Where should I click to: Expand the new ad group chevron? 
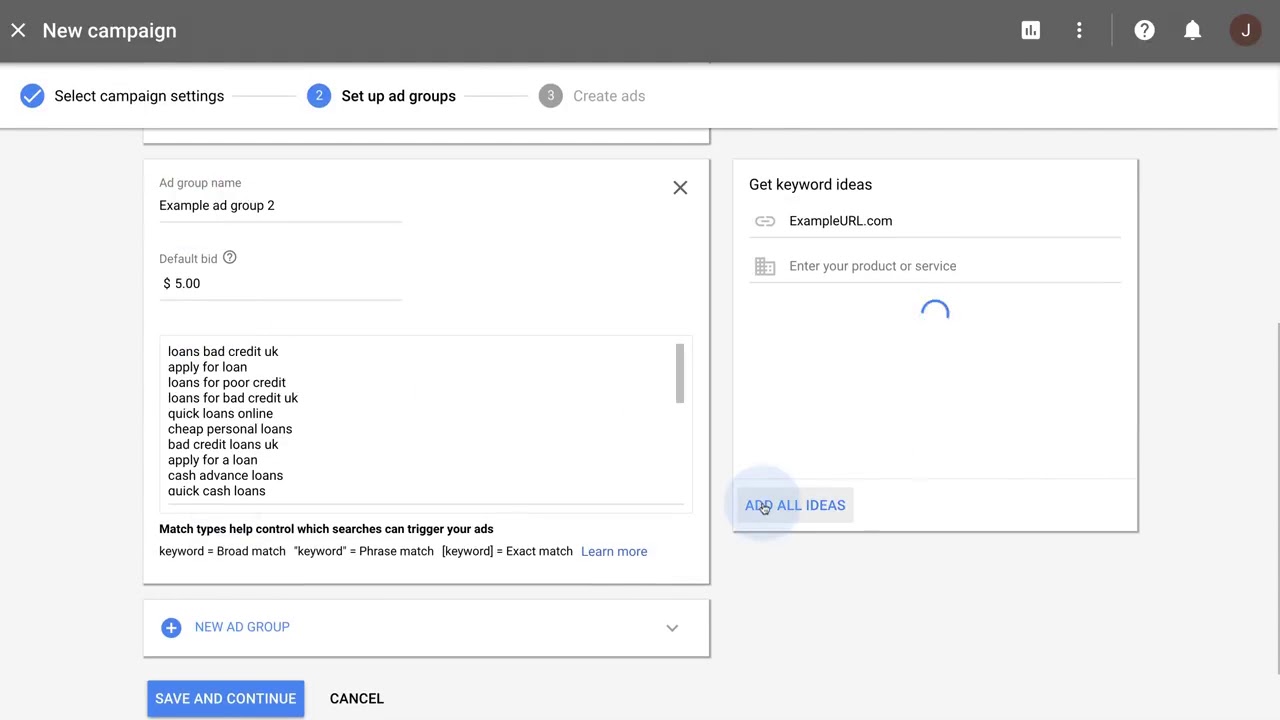672,628
